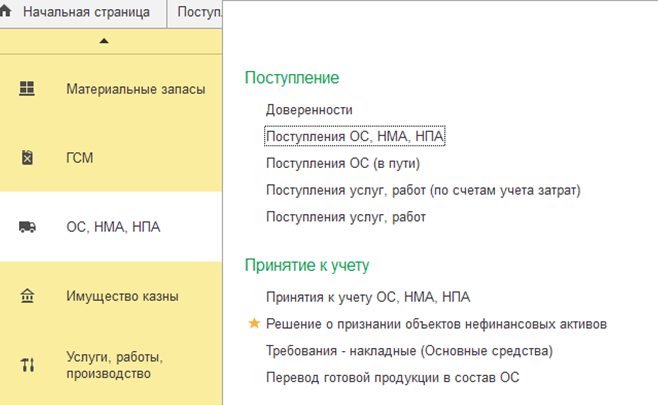Select the ОС, НМА, НПА section

[x=111, y=227]
